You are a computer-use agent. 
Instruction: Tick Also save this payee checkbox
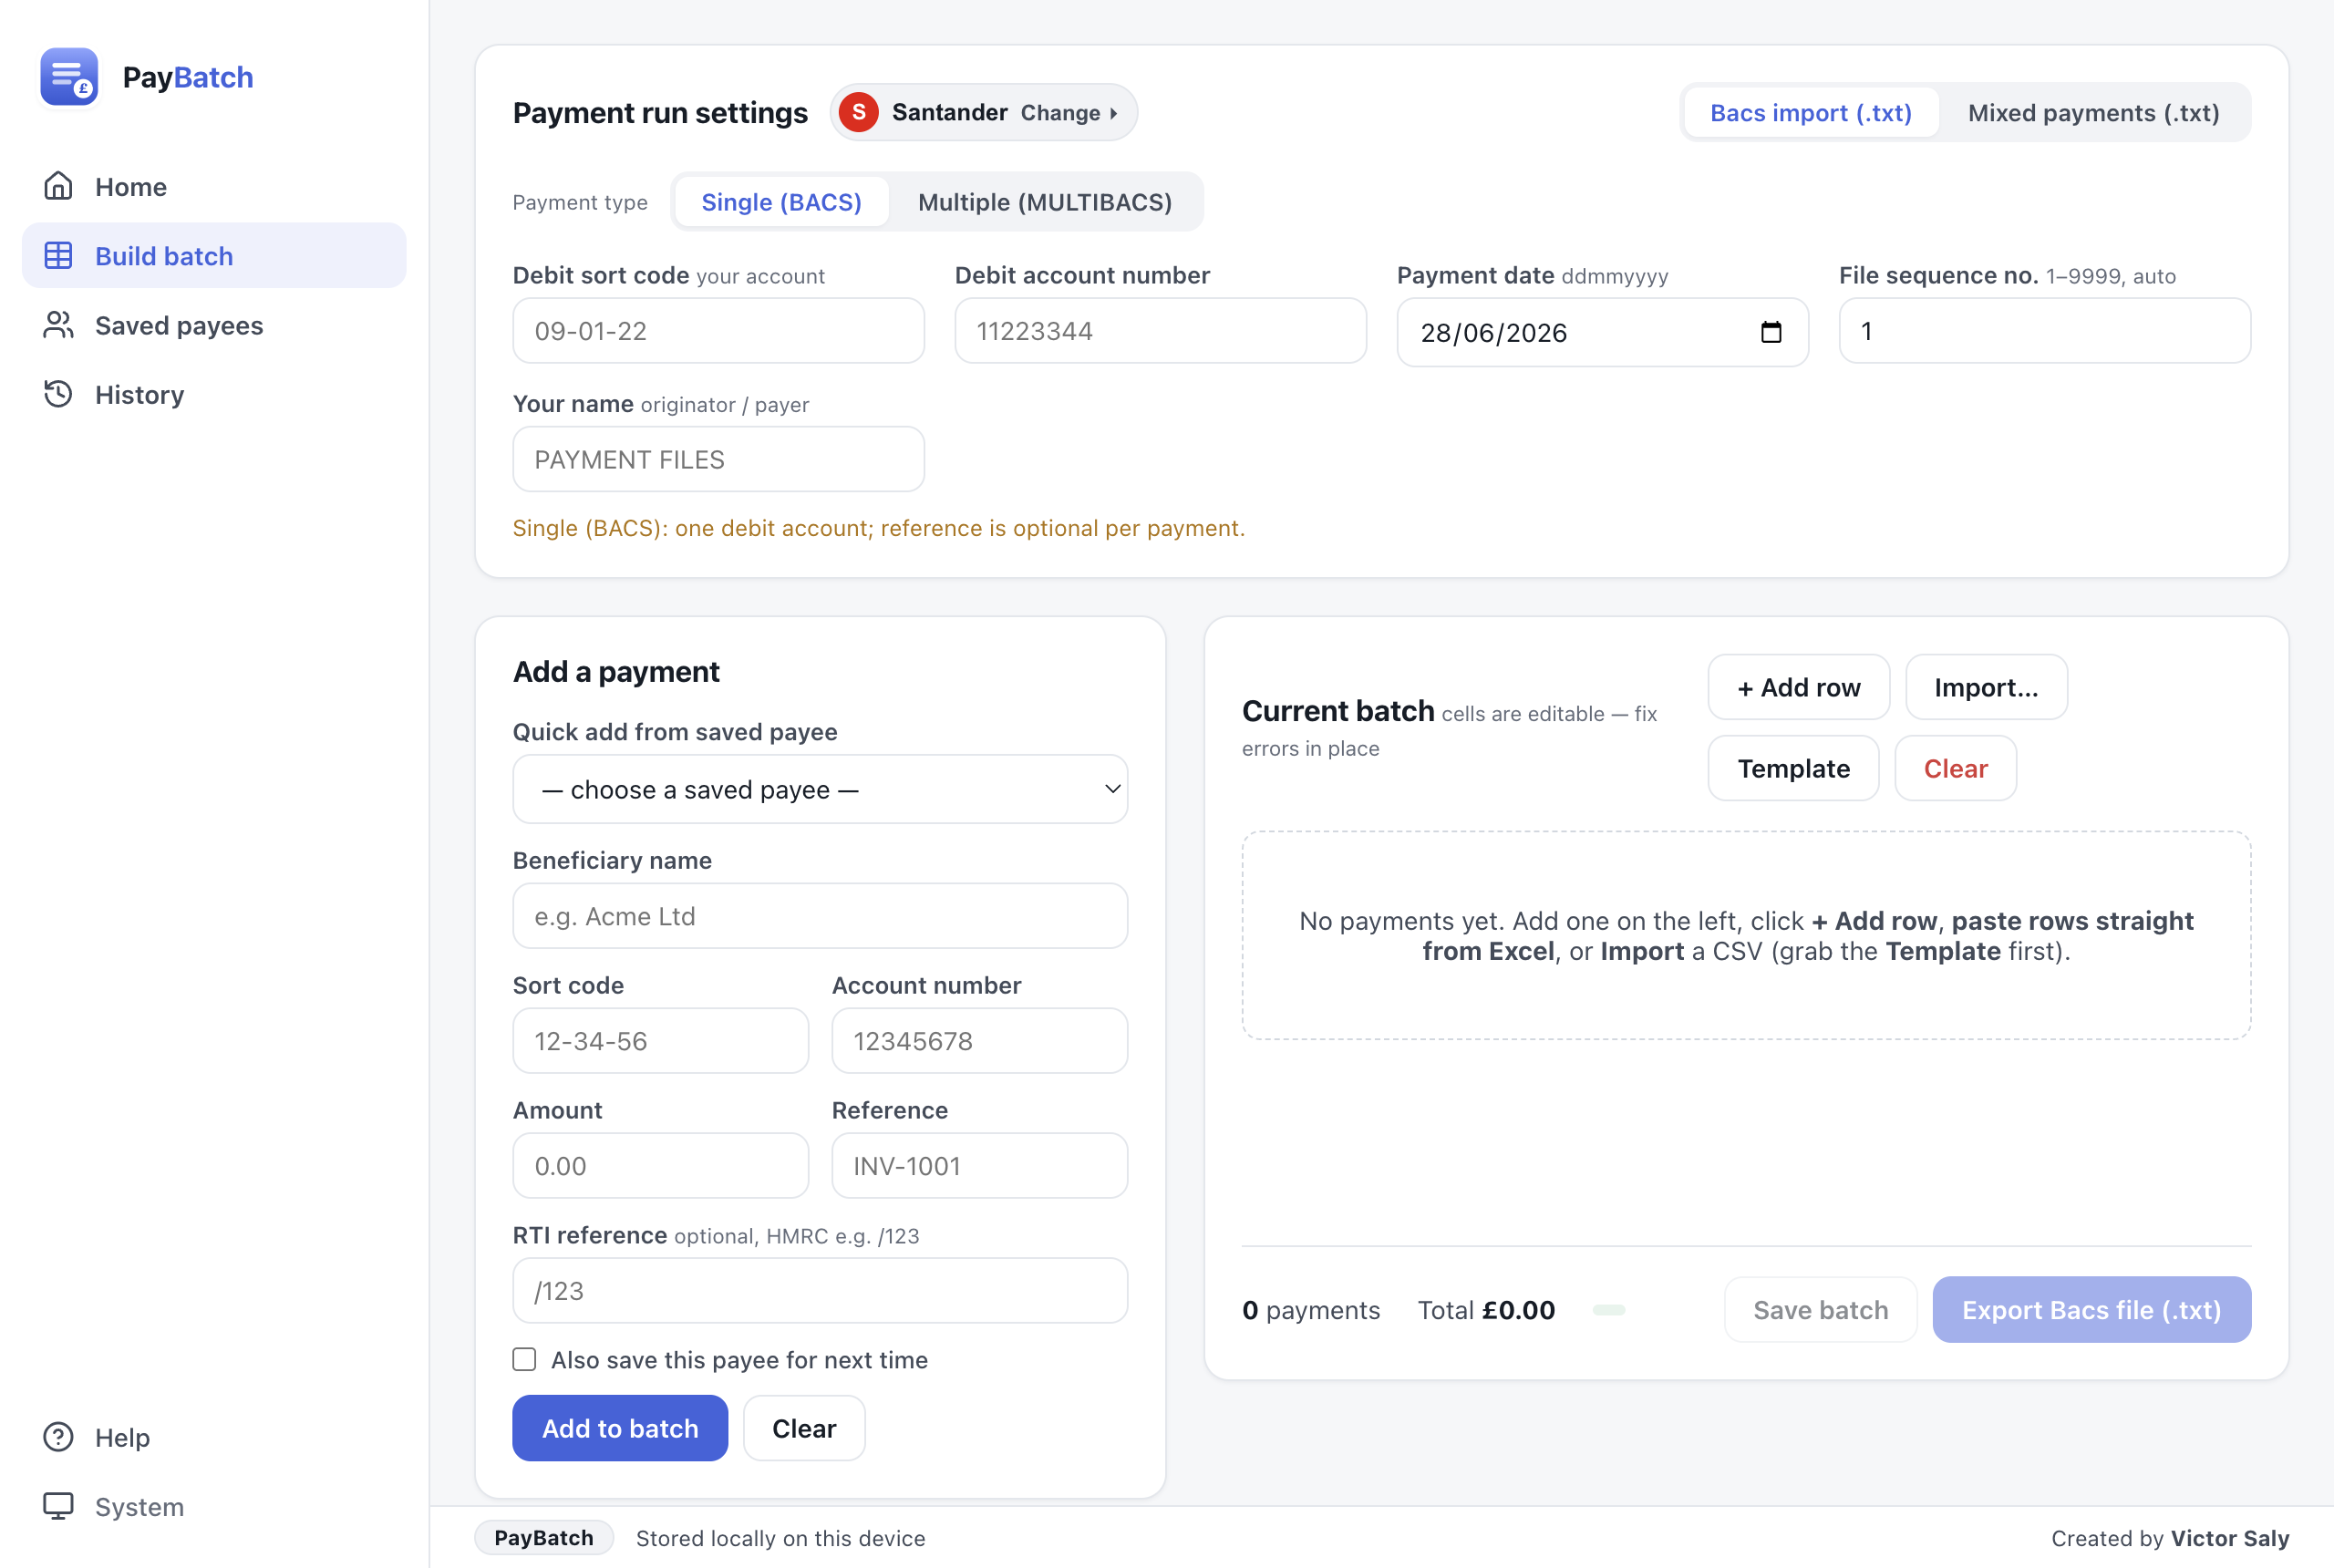pyautogui.click(x=524, y=1359)
